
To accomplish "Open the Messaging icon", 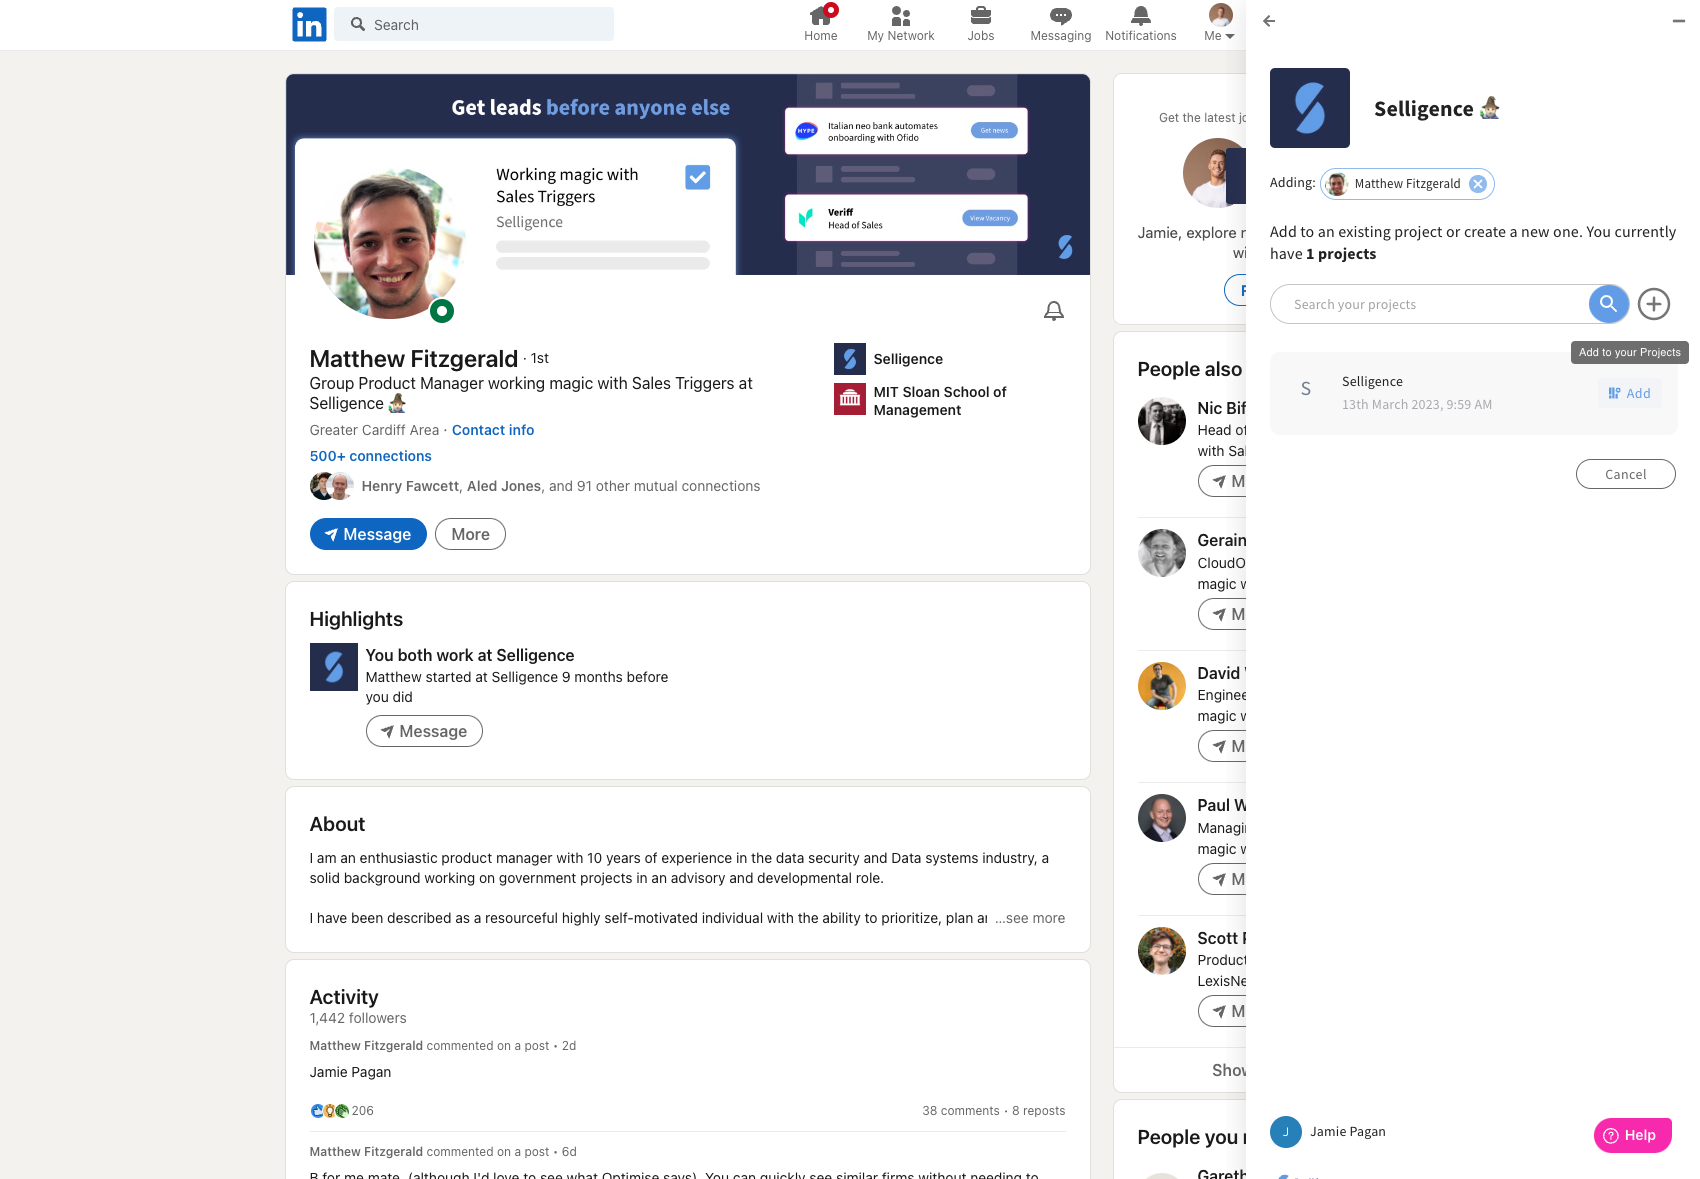I will pyautogui.click(x=1061, y=15).
